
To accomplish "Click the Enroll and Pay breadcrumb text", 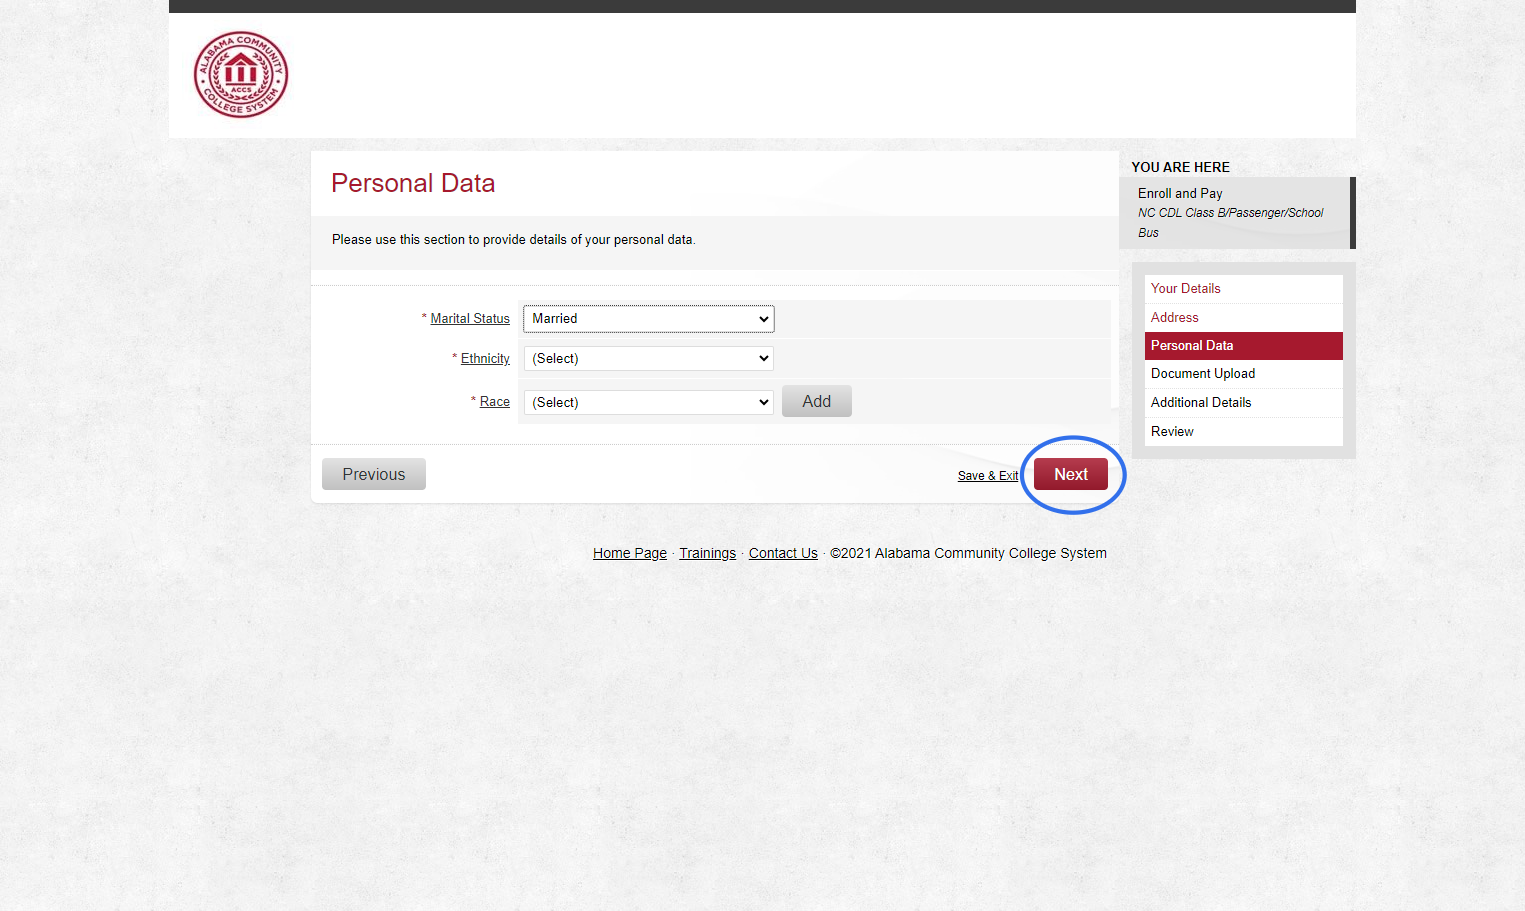I will point(1180,193).
